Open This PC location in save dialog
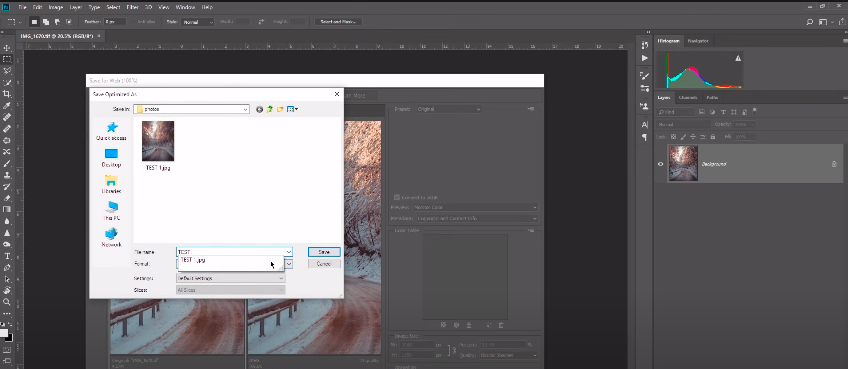The width and height of the screenshot is (848, 369). (x=111, y=211)
